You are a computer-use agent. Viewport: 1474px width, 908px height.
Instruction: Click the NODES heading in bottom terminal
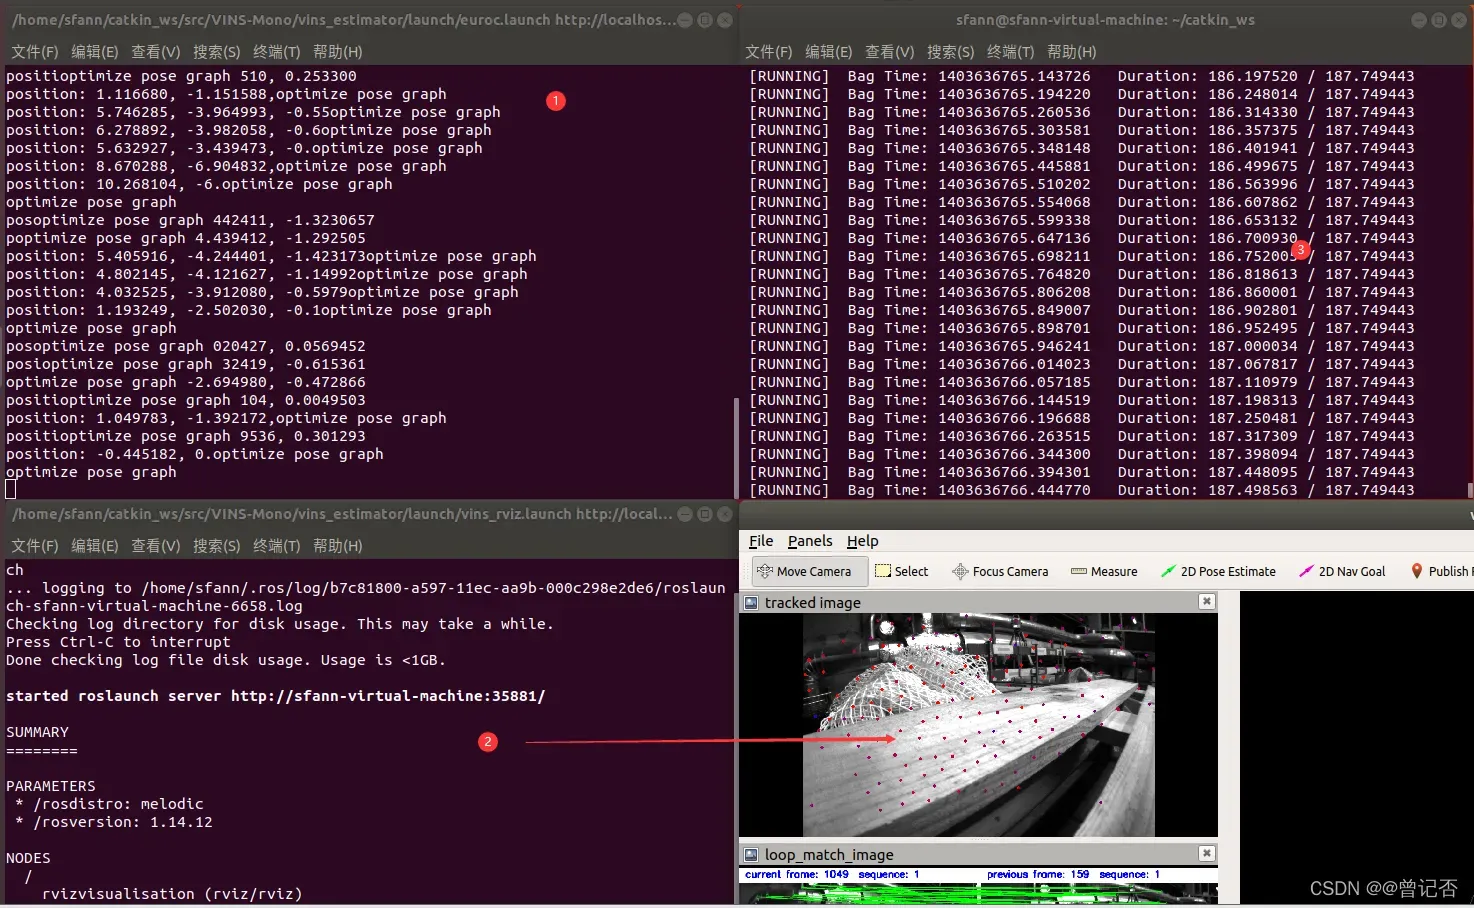point(28,858)
